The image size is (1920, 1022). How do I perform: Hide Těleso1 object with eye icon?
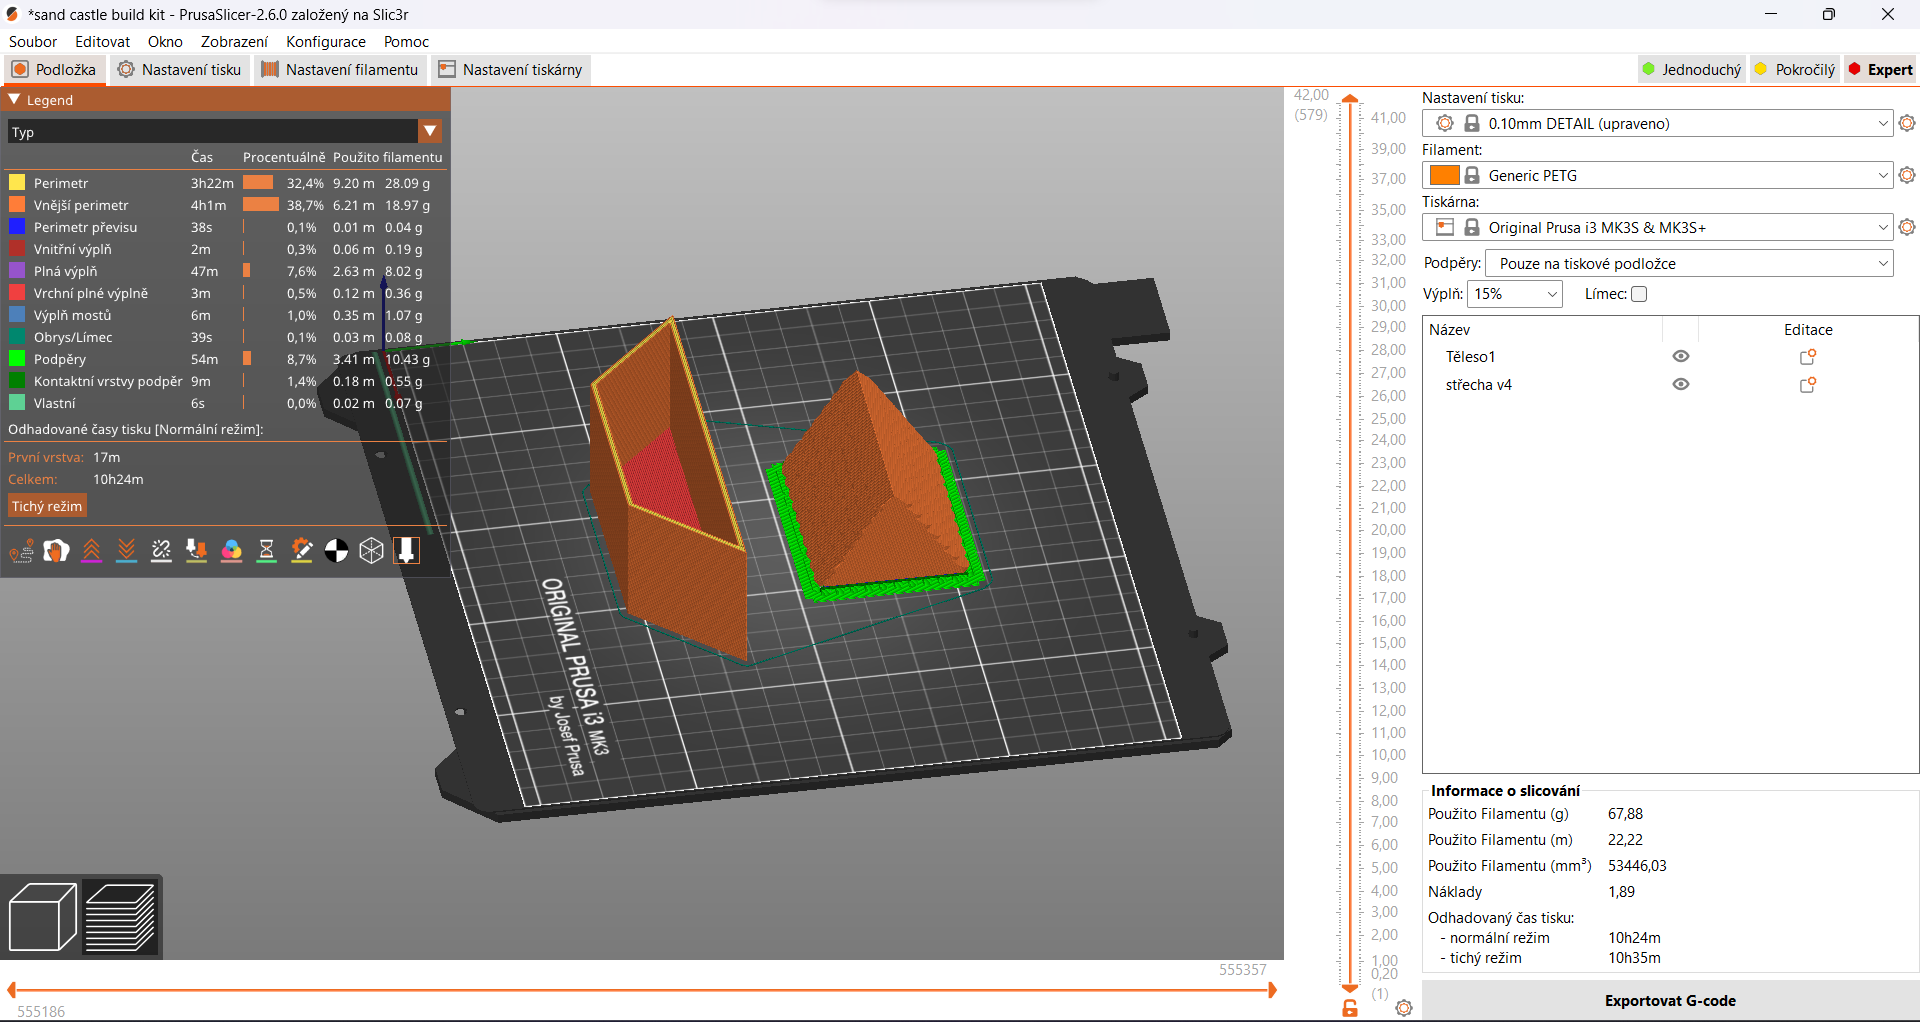point(1681,357)
